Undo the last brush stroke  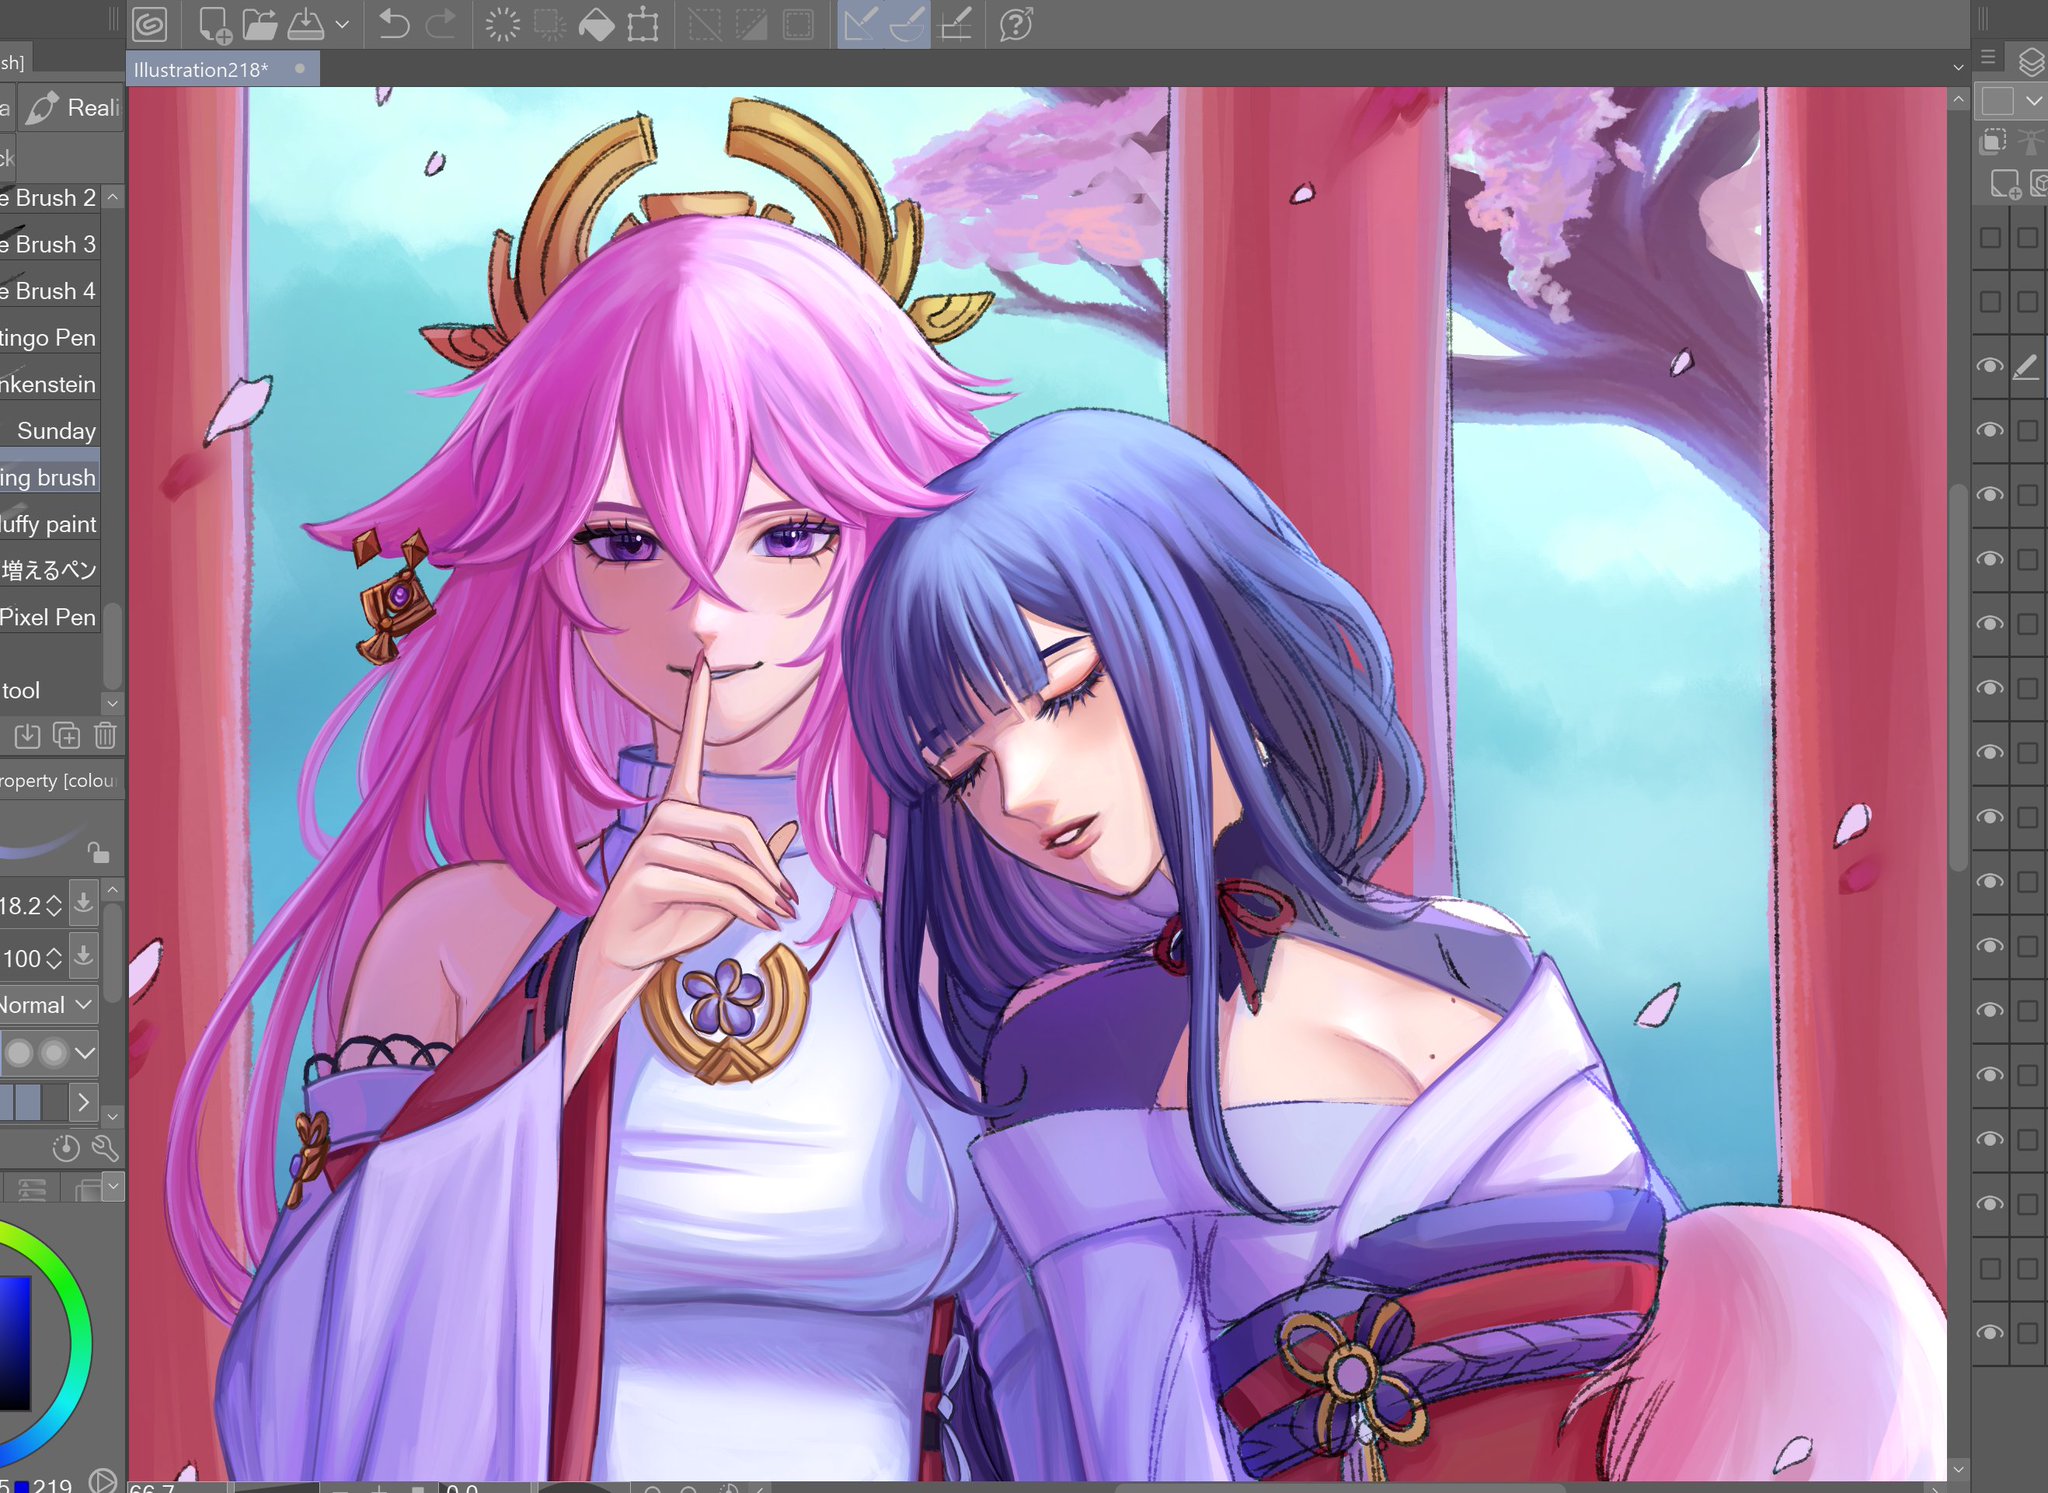[x=394, y=24]
